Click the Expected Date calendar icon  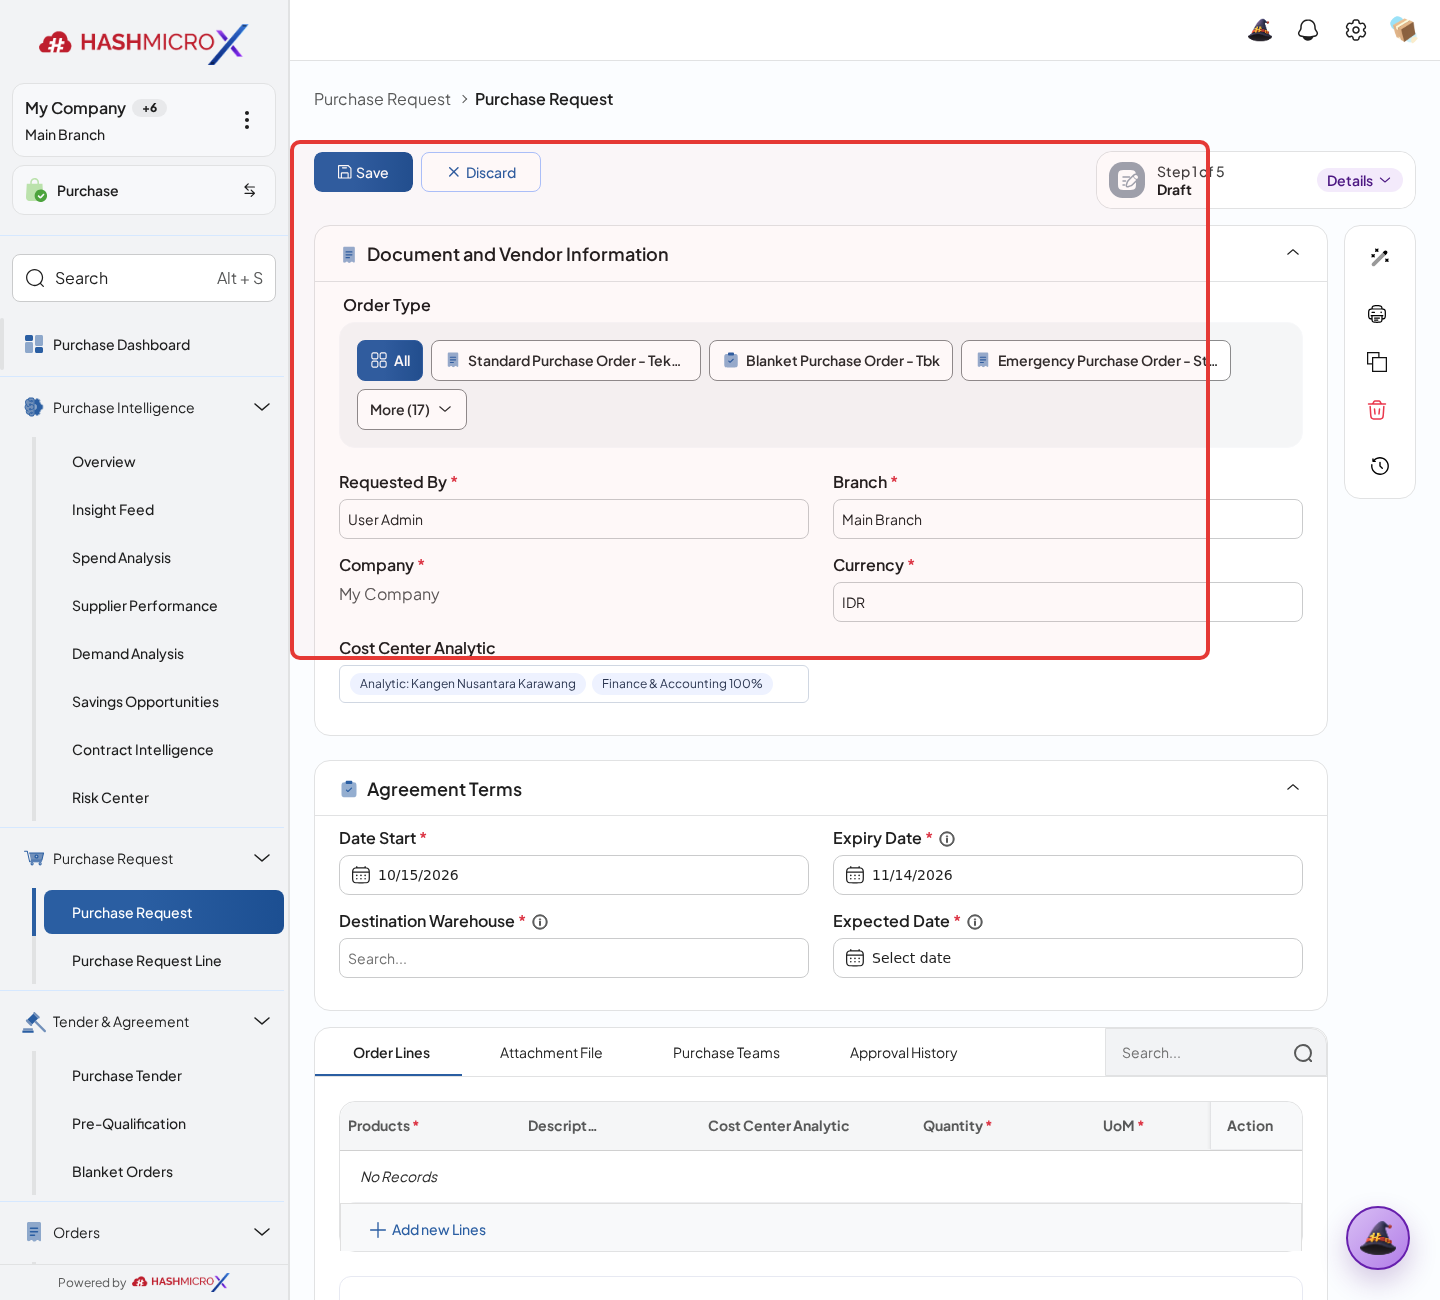(855, 958)
